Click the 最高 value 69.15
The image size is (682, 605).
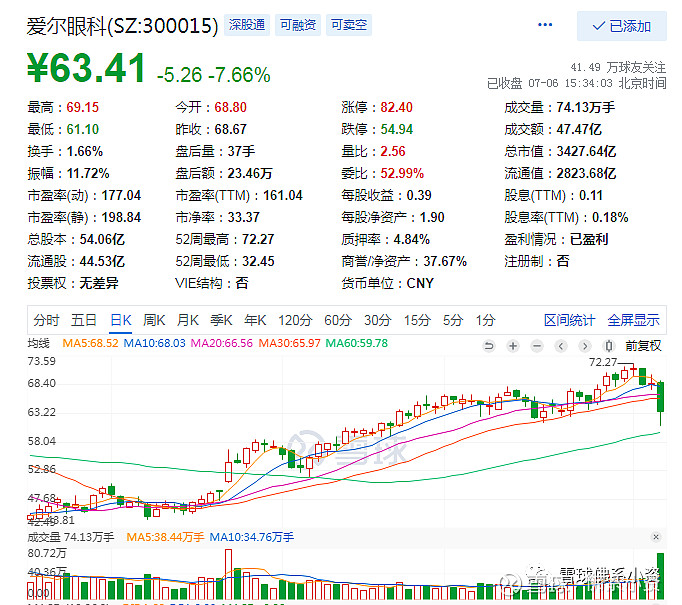pos(83,107)
